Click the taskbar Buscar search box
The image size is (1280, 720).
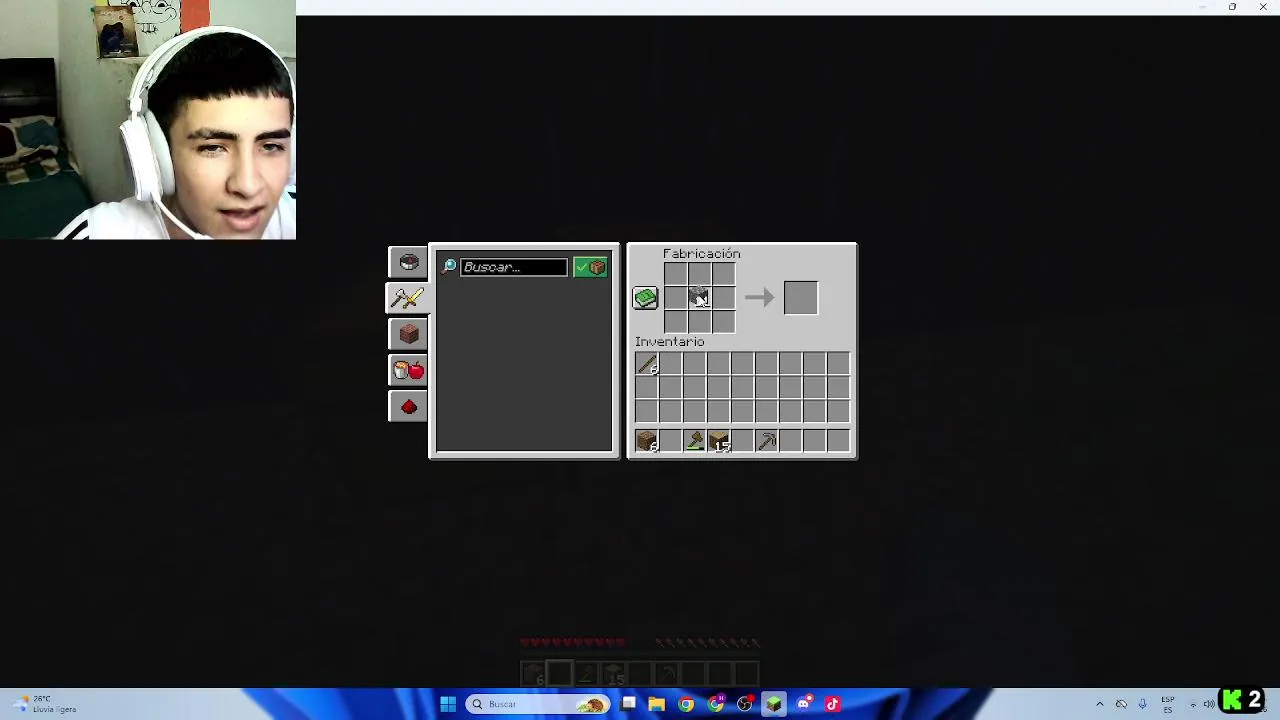pyautogui.click(x=538, y=704)
